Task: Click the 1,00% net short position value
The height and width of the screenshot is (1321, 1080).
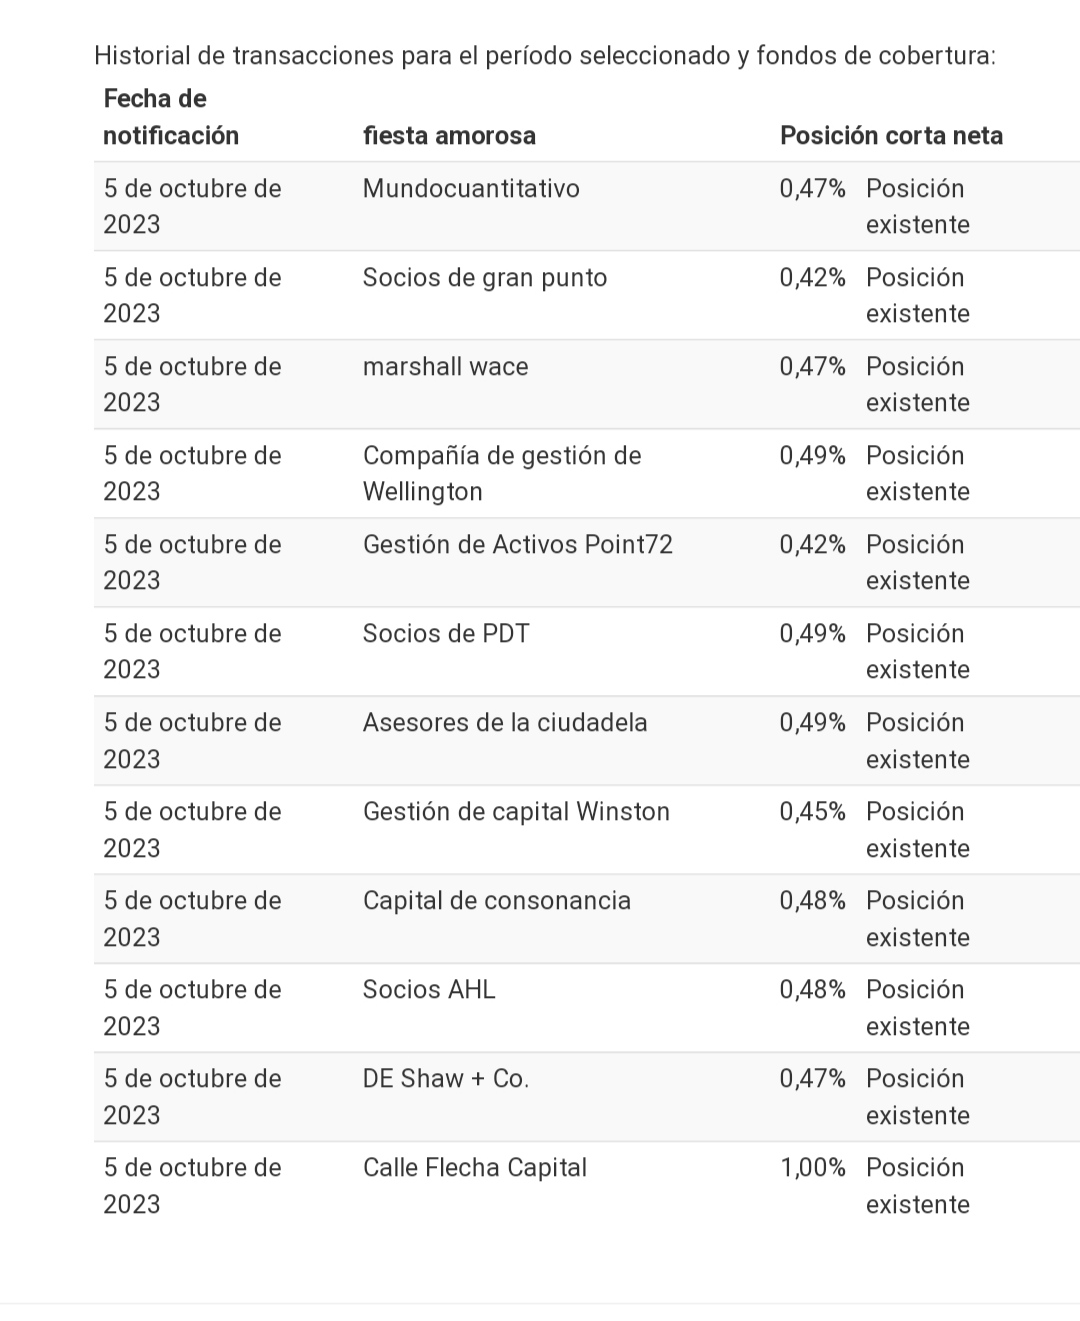Action: coord(813,1168)
